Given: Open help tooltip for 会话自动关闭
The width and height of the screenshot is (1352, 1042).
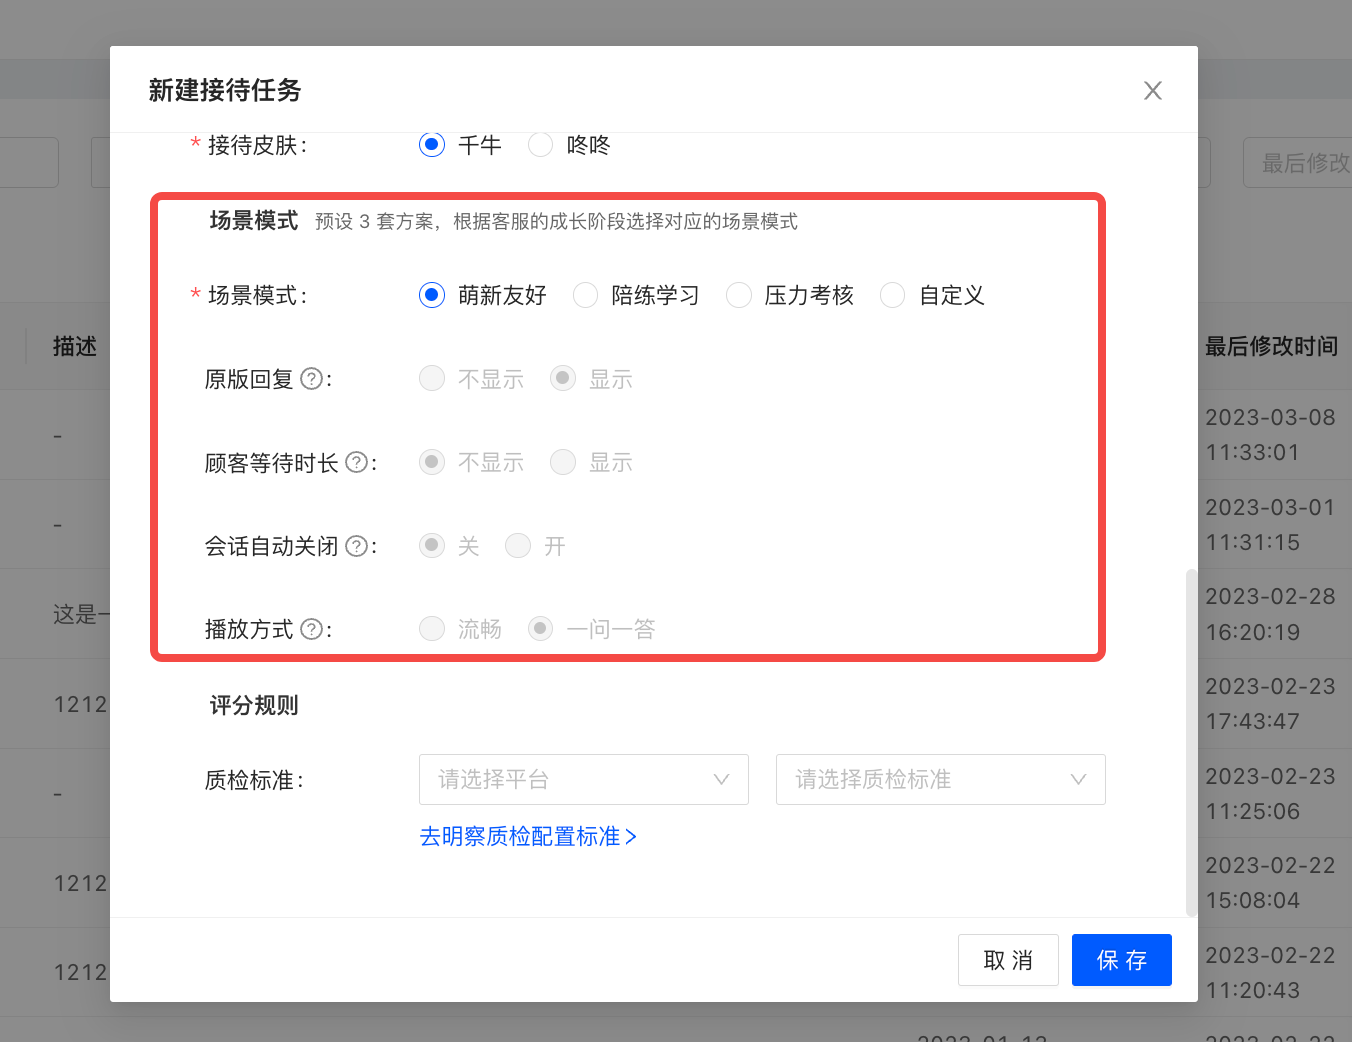Looking at the screenshot, I should point(356,546).
